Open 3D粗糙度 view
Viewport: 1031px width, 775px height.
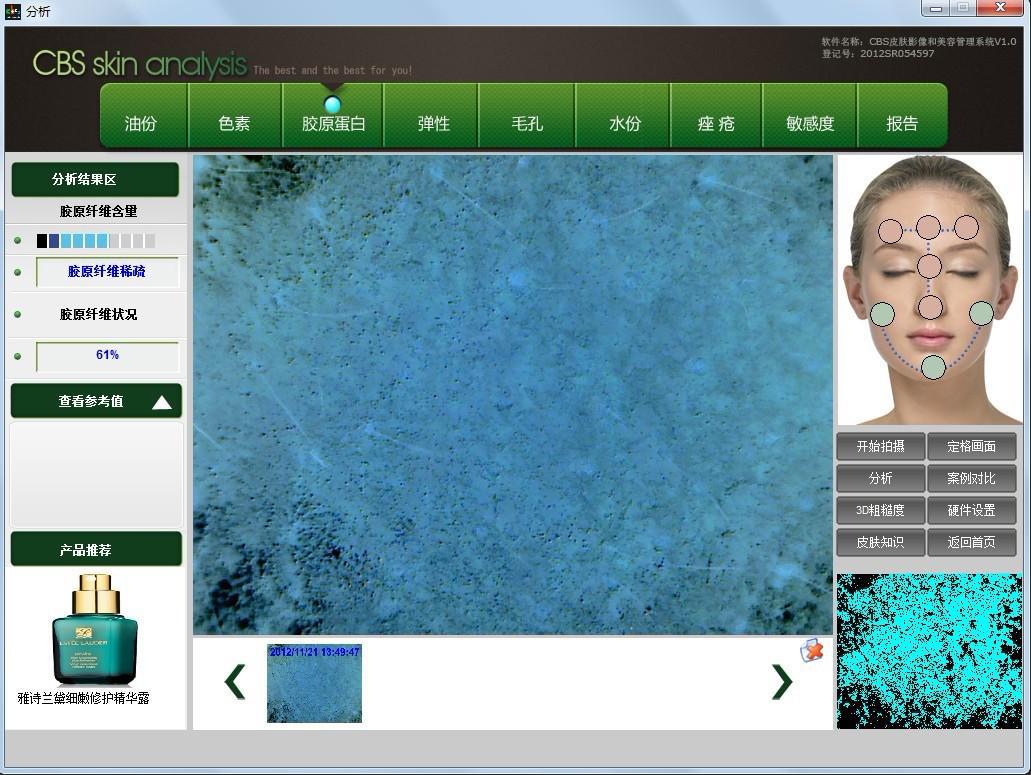coord(880,510)
